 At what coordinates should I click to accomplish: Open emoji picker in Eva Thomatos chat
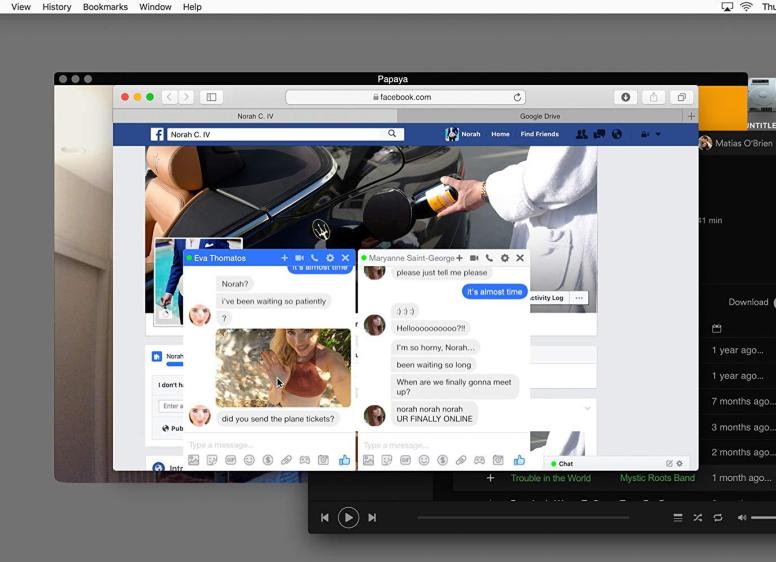coord(249,460)
